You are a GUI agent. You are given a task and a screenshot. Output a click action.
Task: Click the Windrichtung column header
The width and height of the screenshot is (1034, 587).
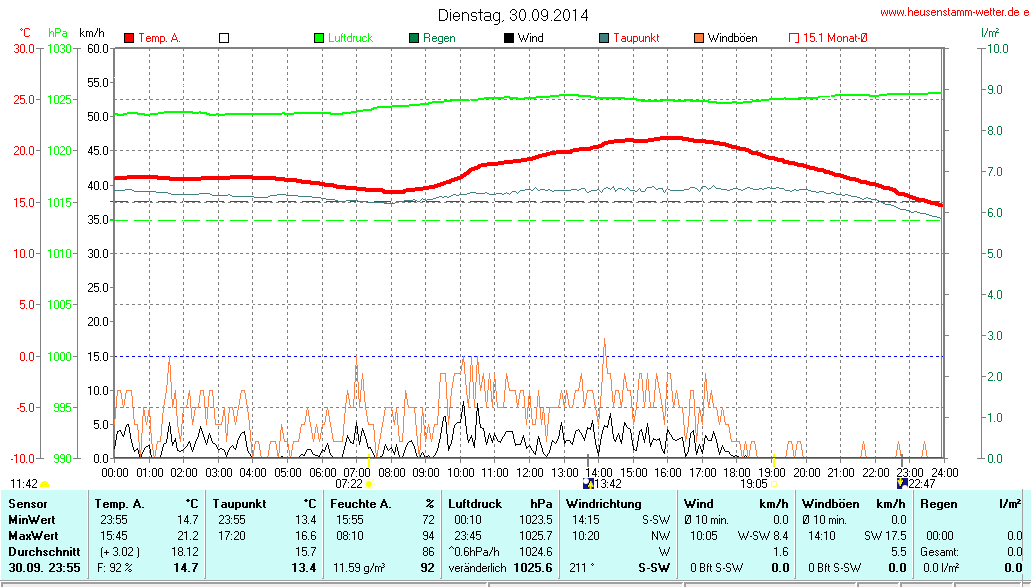point(603,504)
